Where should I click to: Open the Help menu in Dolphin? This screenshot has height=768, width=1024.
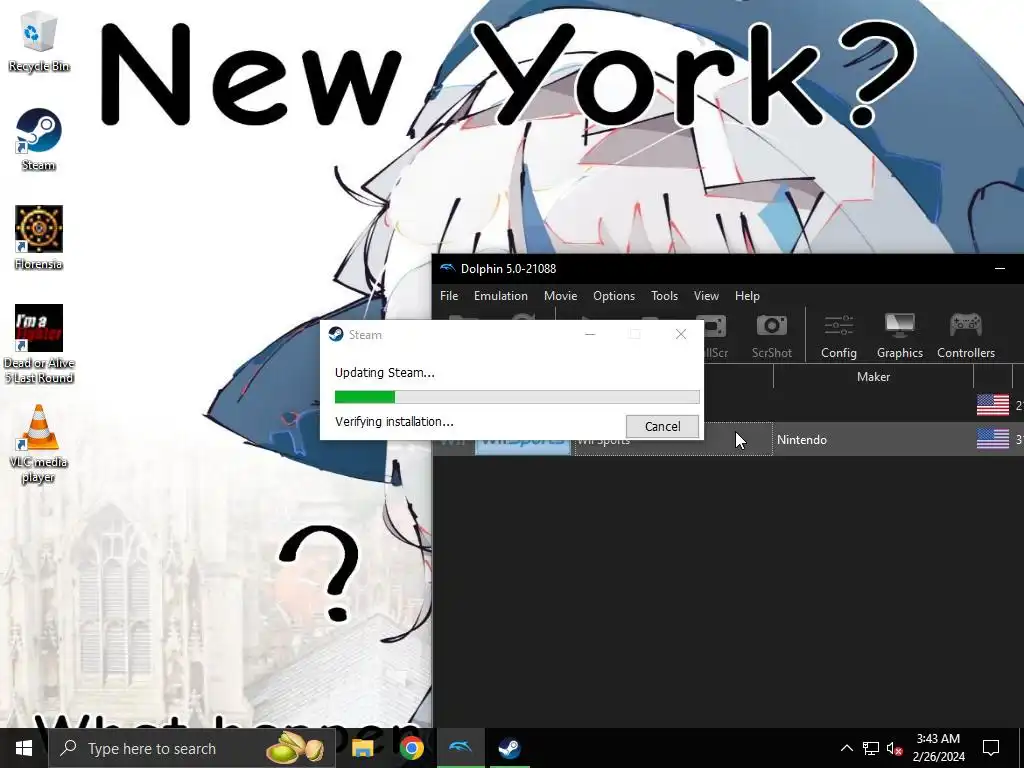pos(747,296)
